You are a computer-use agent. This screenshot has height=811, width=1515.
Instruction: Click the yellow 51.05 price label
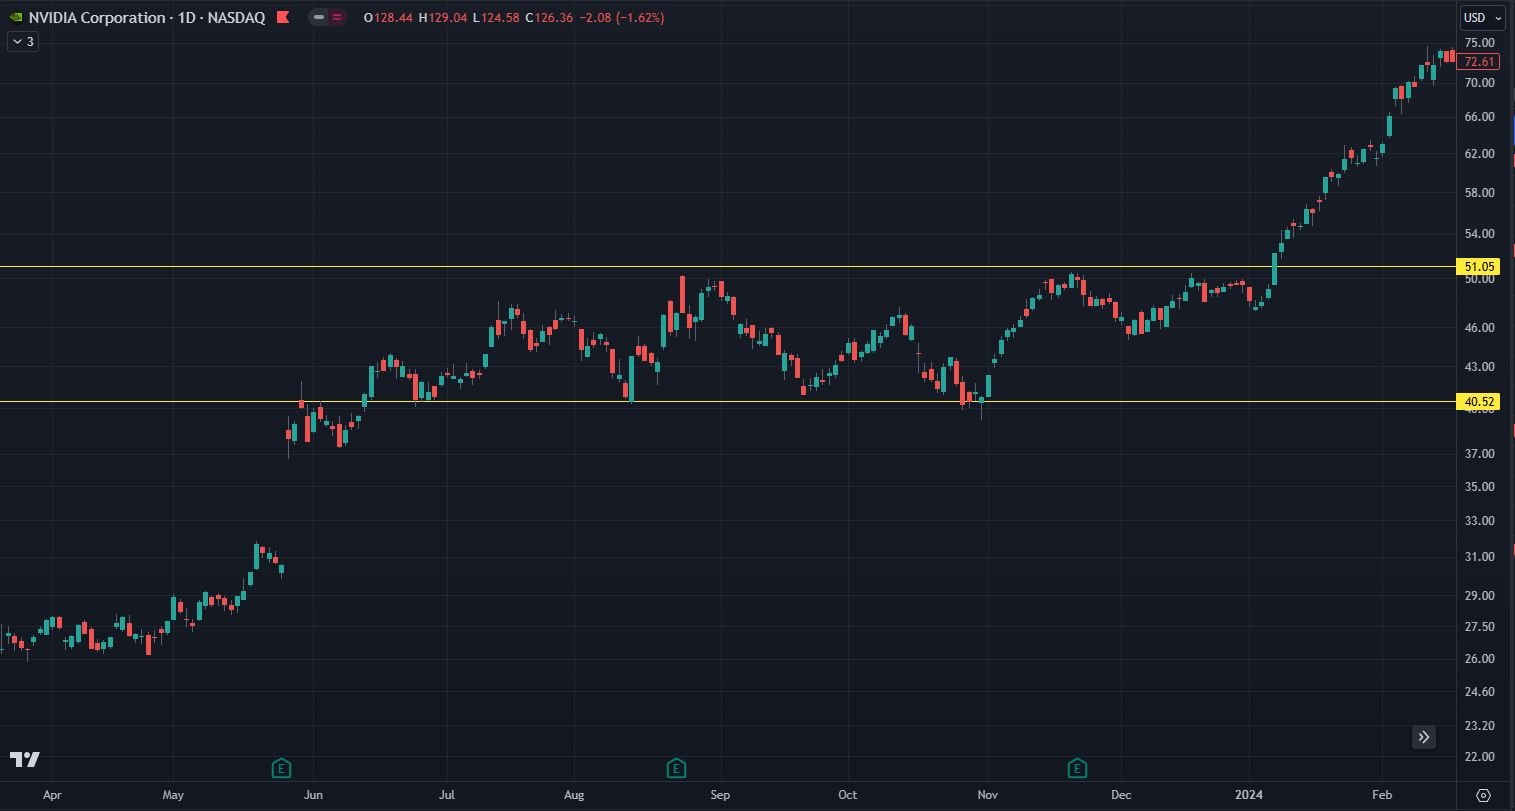tap(1480, 267)
